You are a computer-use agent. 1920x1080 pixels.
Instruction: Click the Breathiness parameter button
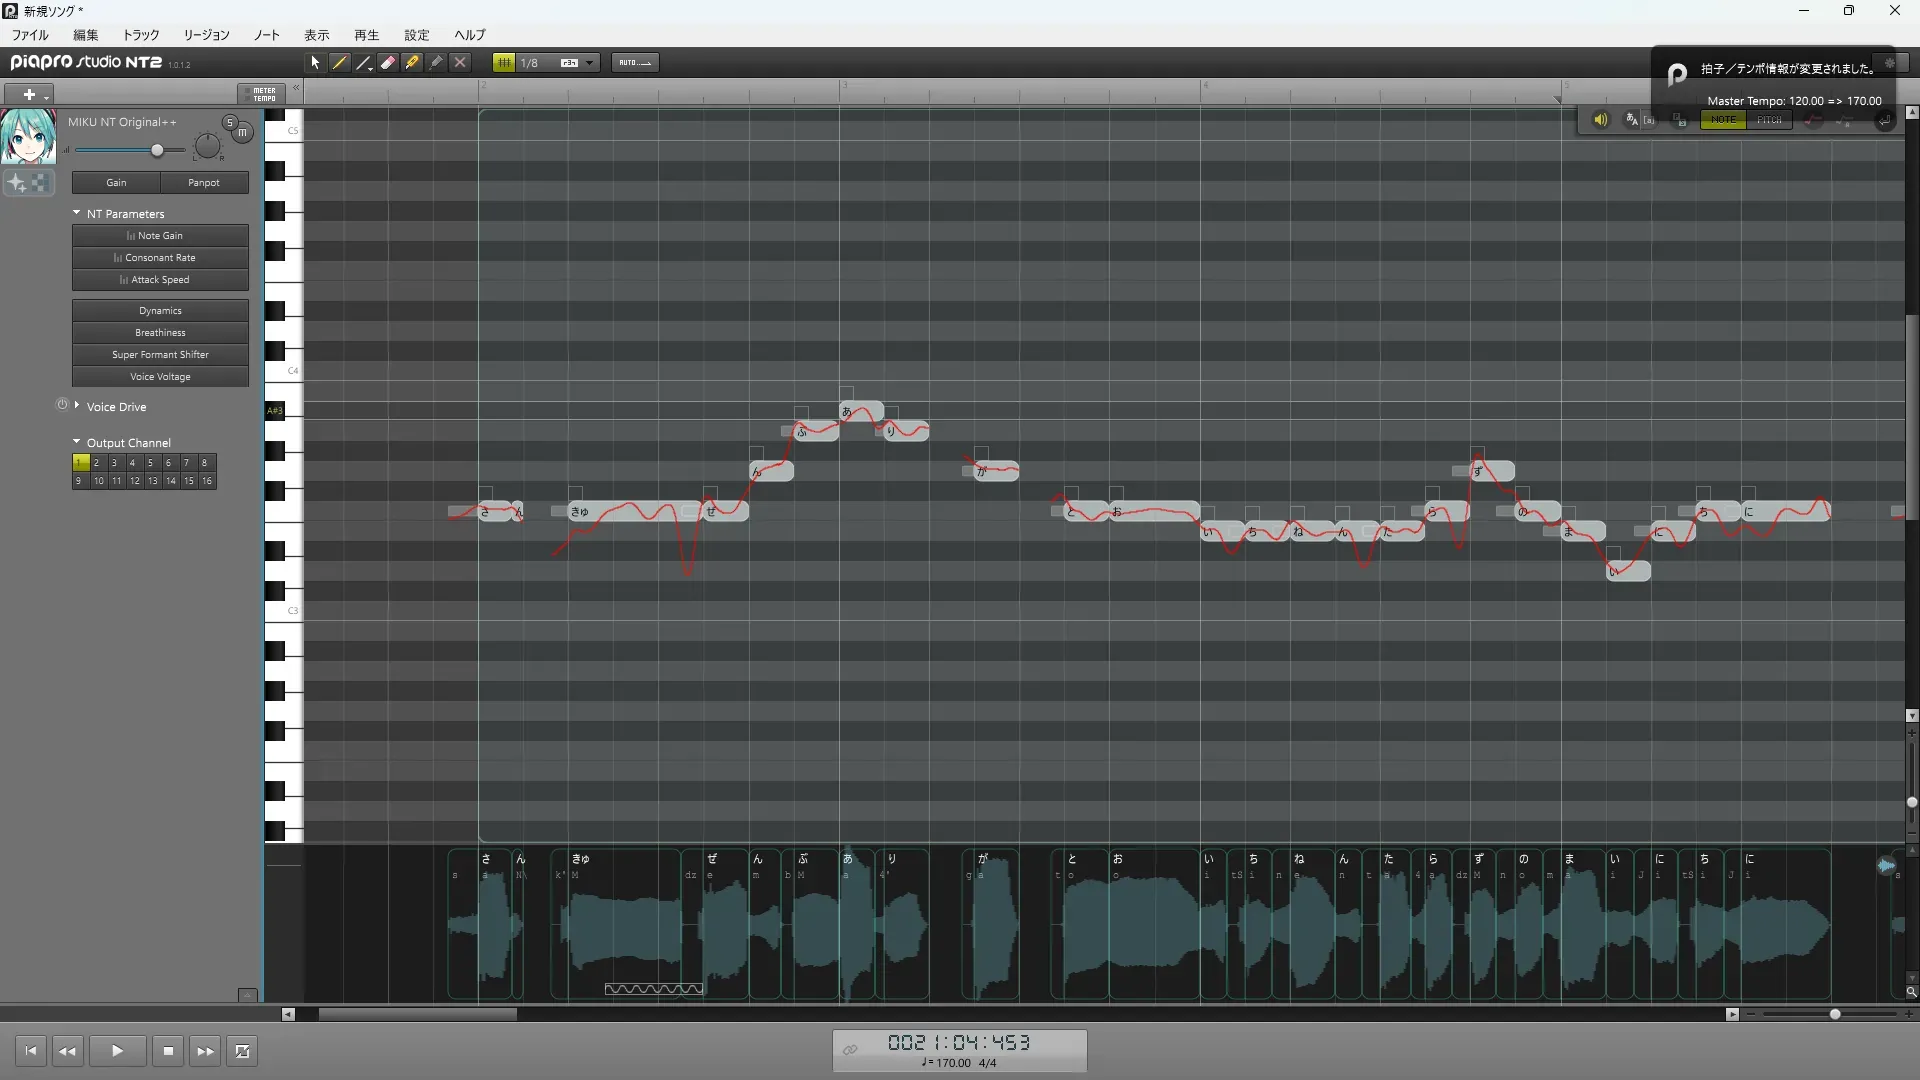coord(160,333)
